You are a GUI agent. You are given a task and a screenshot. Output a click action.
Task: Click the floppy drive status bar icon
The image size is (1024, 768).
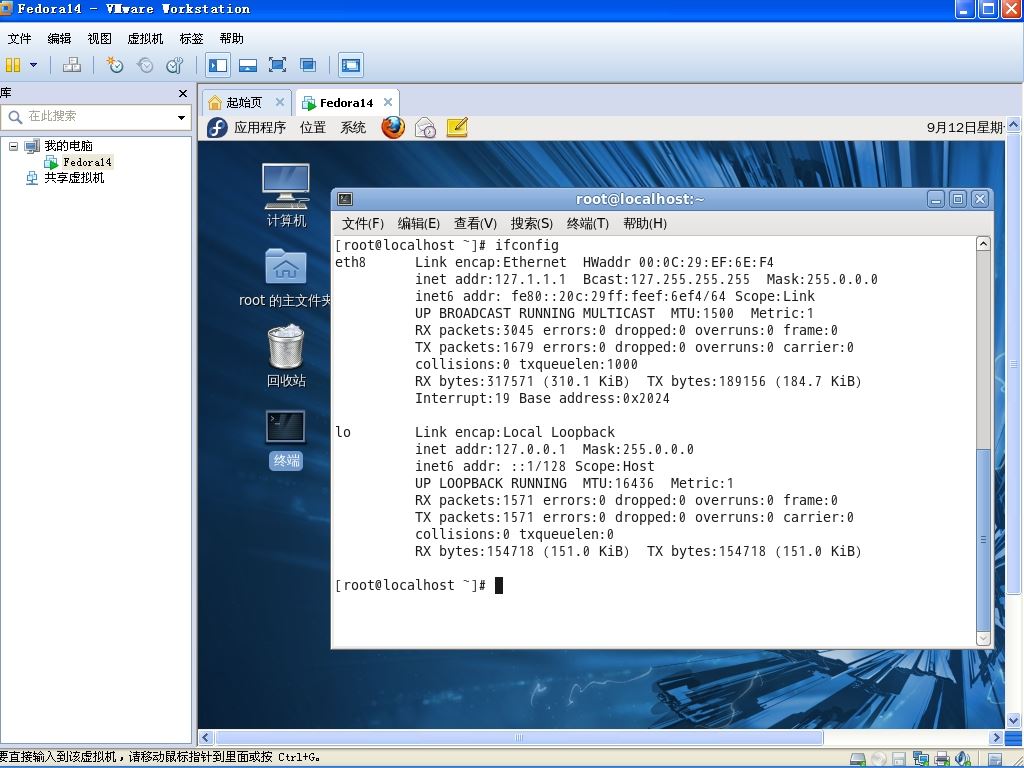(x=899, y=759)
